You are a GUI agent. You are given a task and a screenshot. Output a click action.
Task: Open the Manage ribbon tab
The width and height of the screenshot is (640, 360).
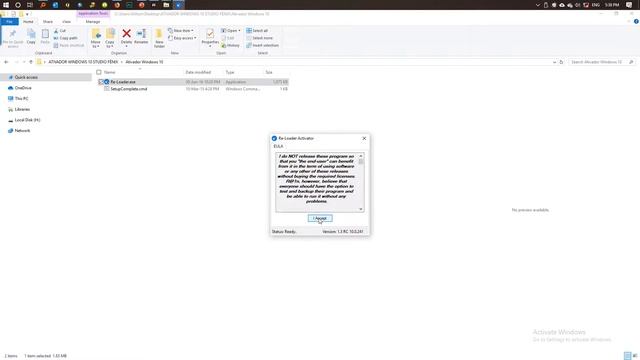tap(93, 22)
